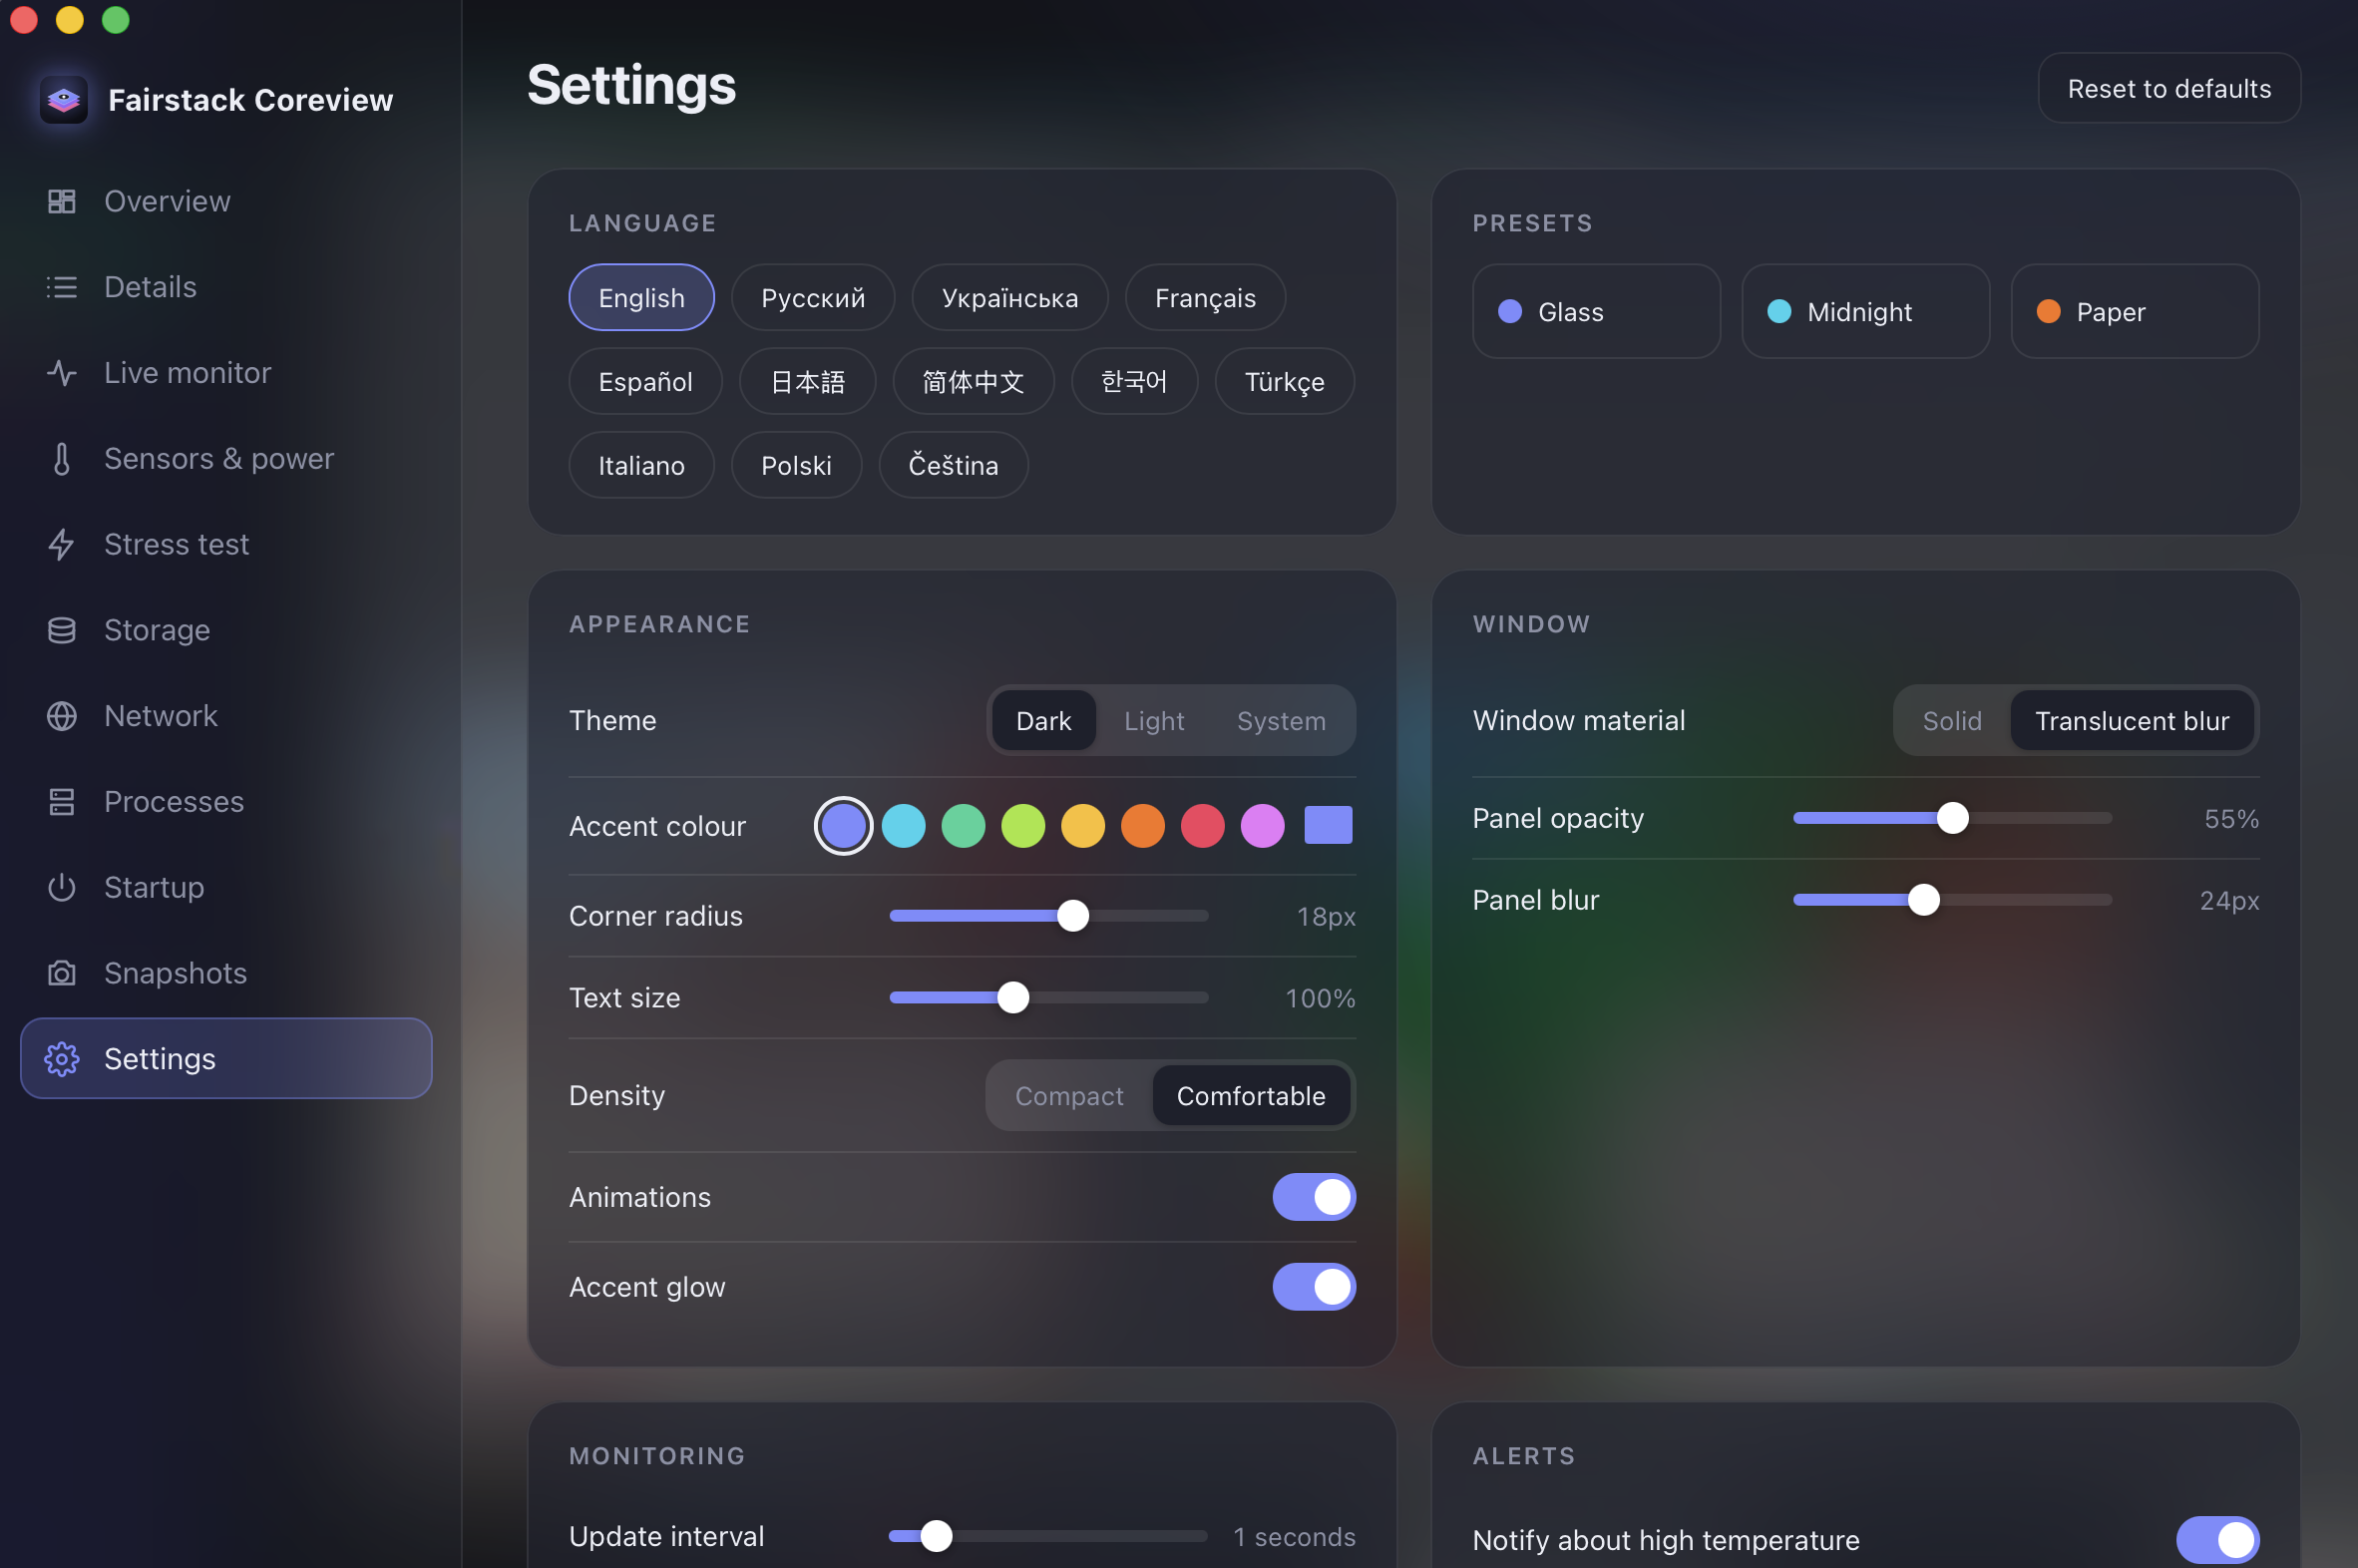Choose 简体中文 language
This screenshot has height=1568, width=2358.
[973, 382]
